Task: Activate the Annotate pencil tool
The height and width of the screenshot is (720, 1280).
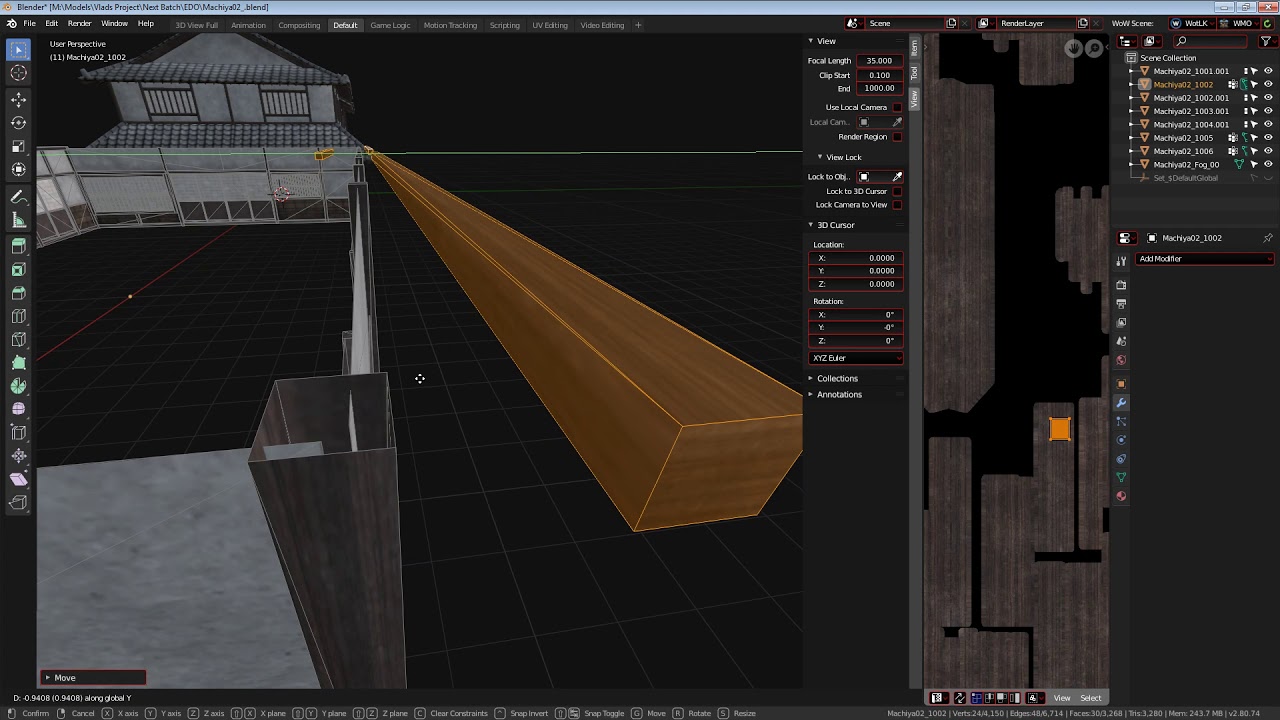Action: coord(18,197)
